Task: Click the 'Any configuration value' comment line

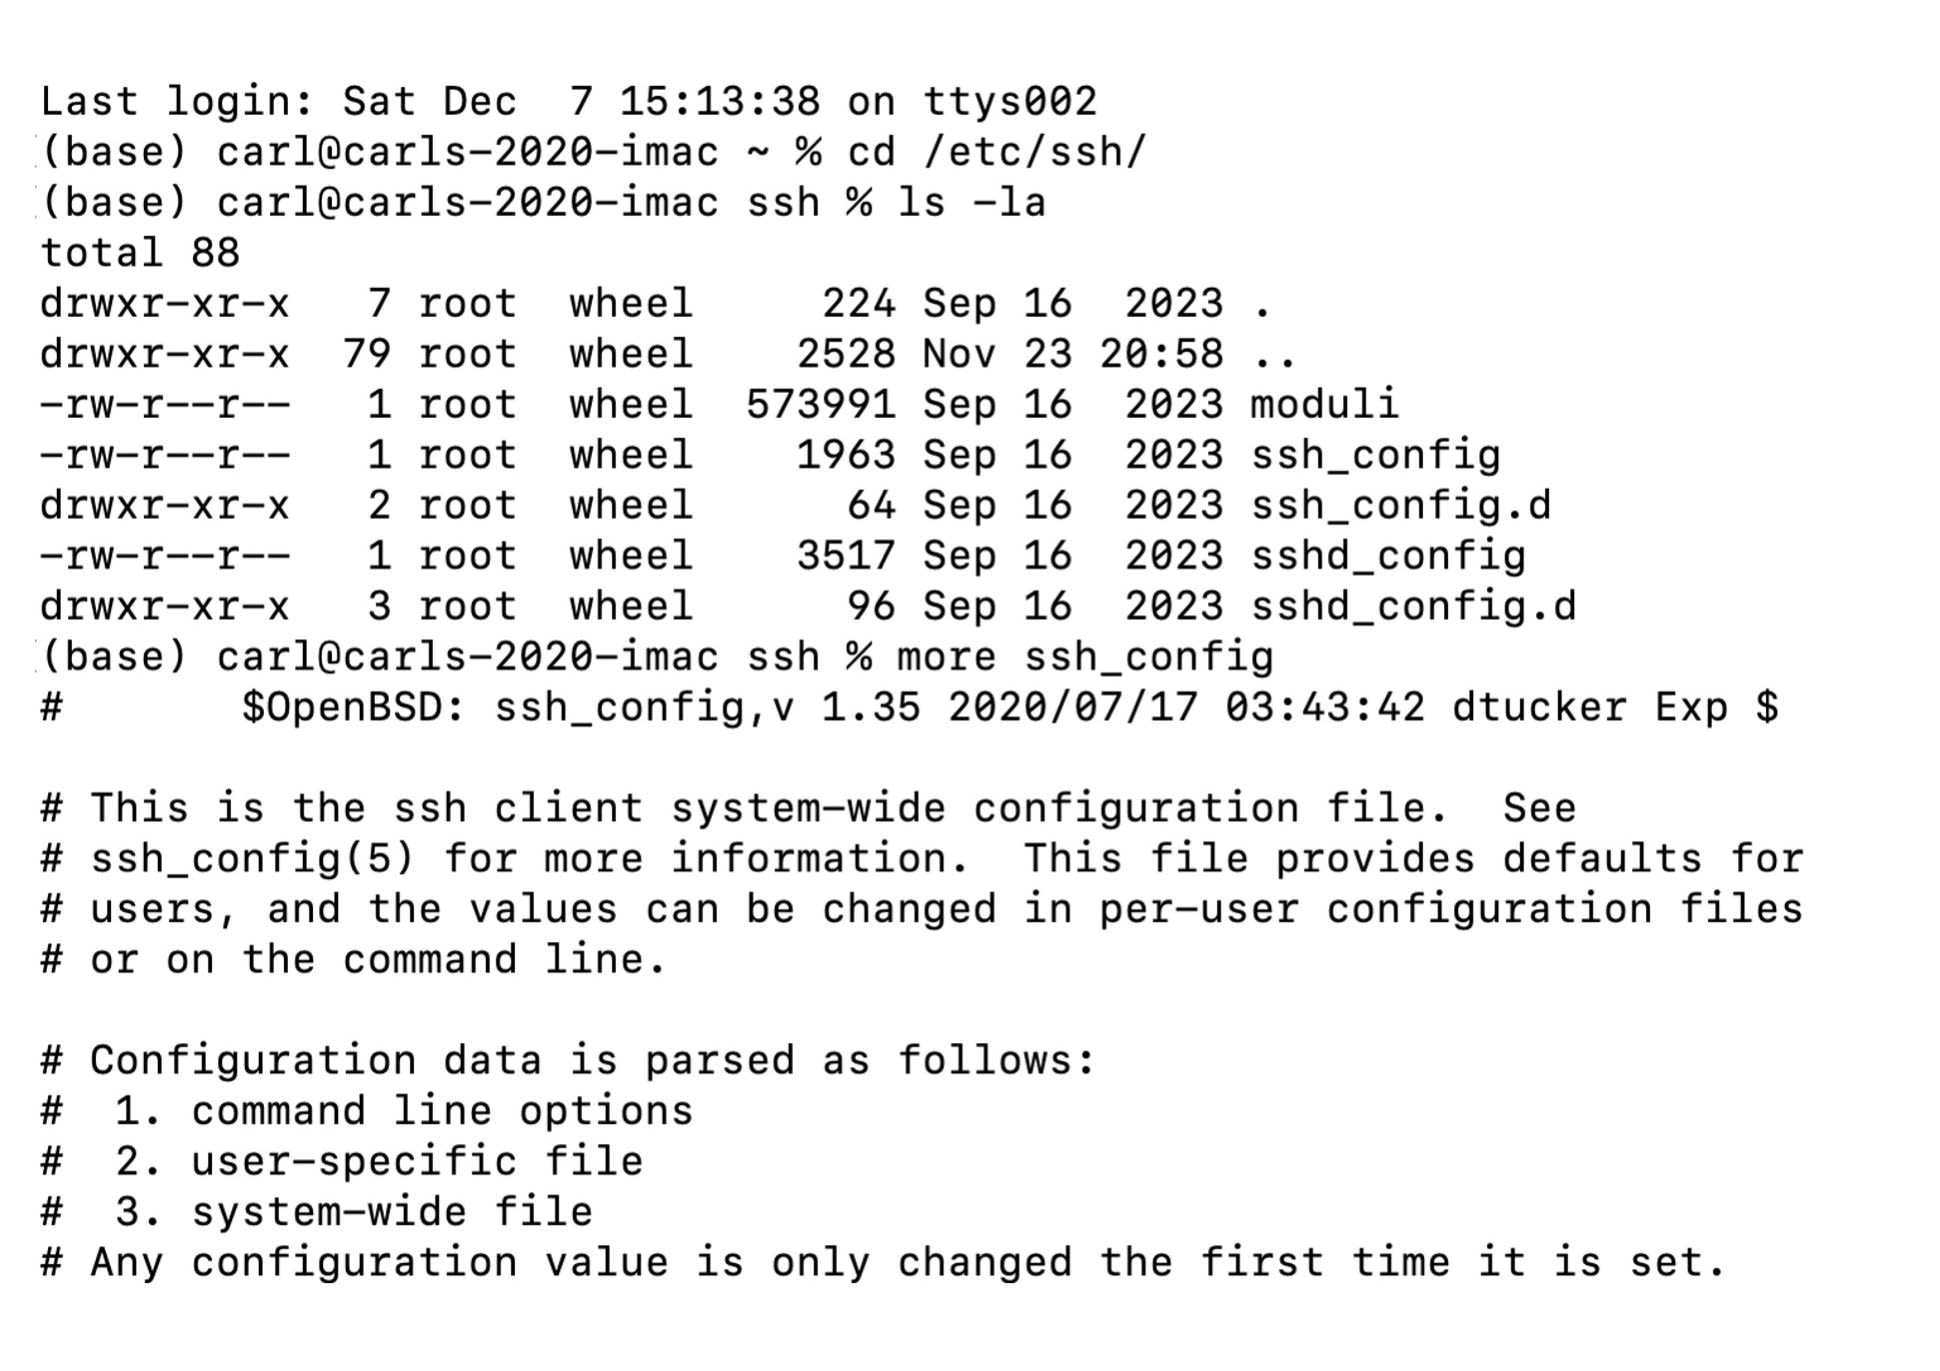Action: click(908, 1262)
